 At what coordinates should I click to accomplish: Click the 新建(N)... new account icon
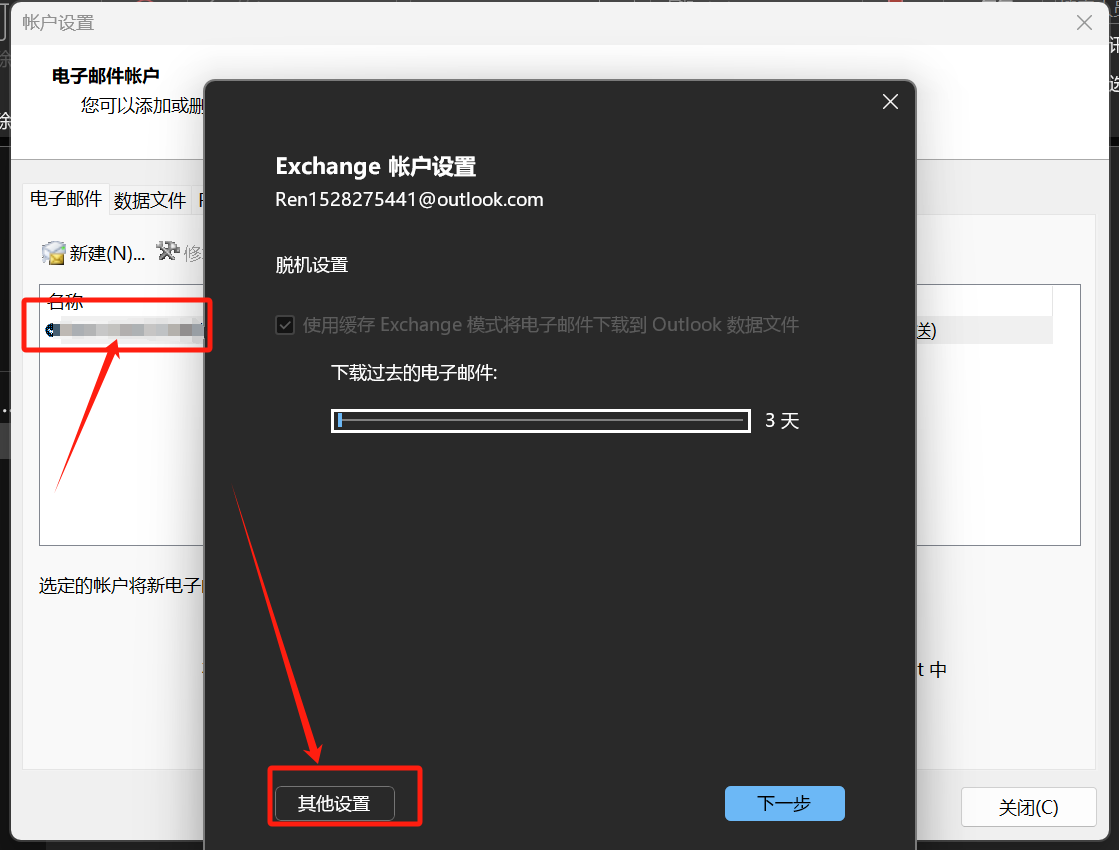point(54,253)
